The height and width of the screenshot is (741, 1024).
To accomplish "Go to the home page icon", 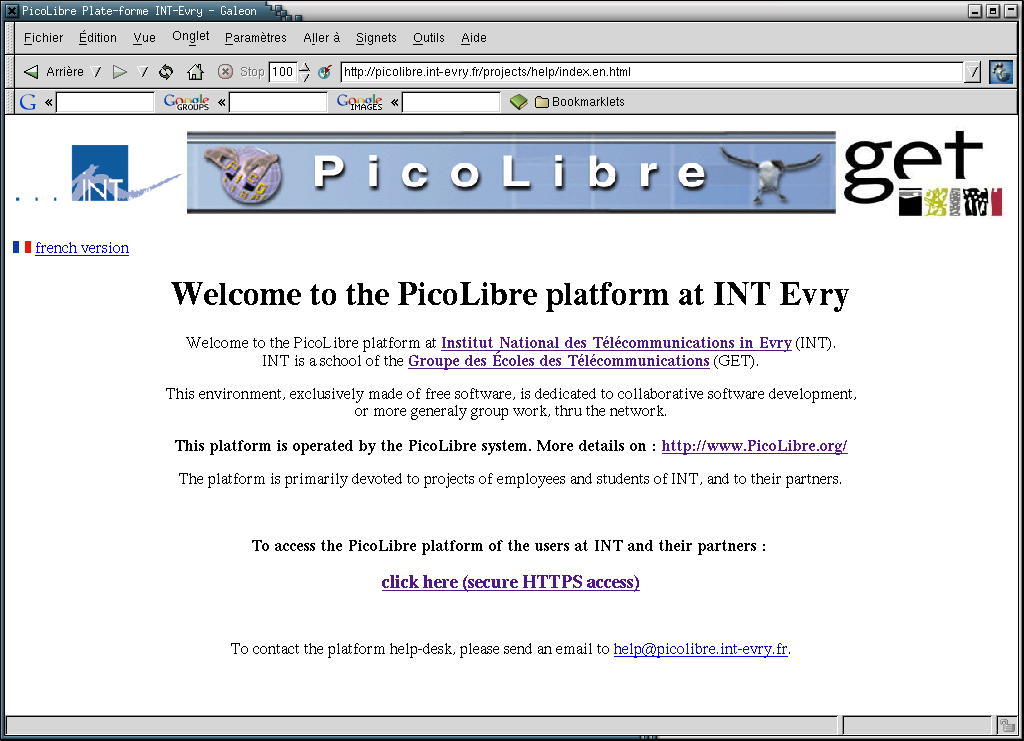I will [x=195, y=72].
